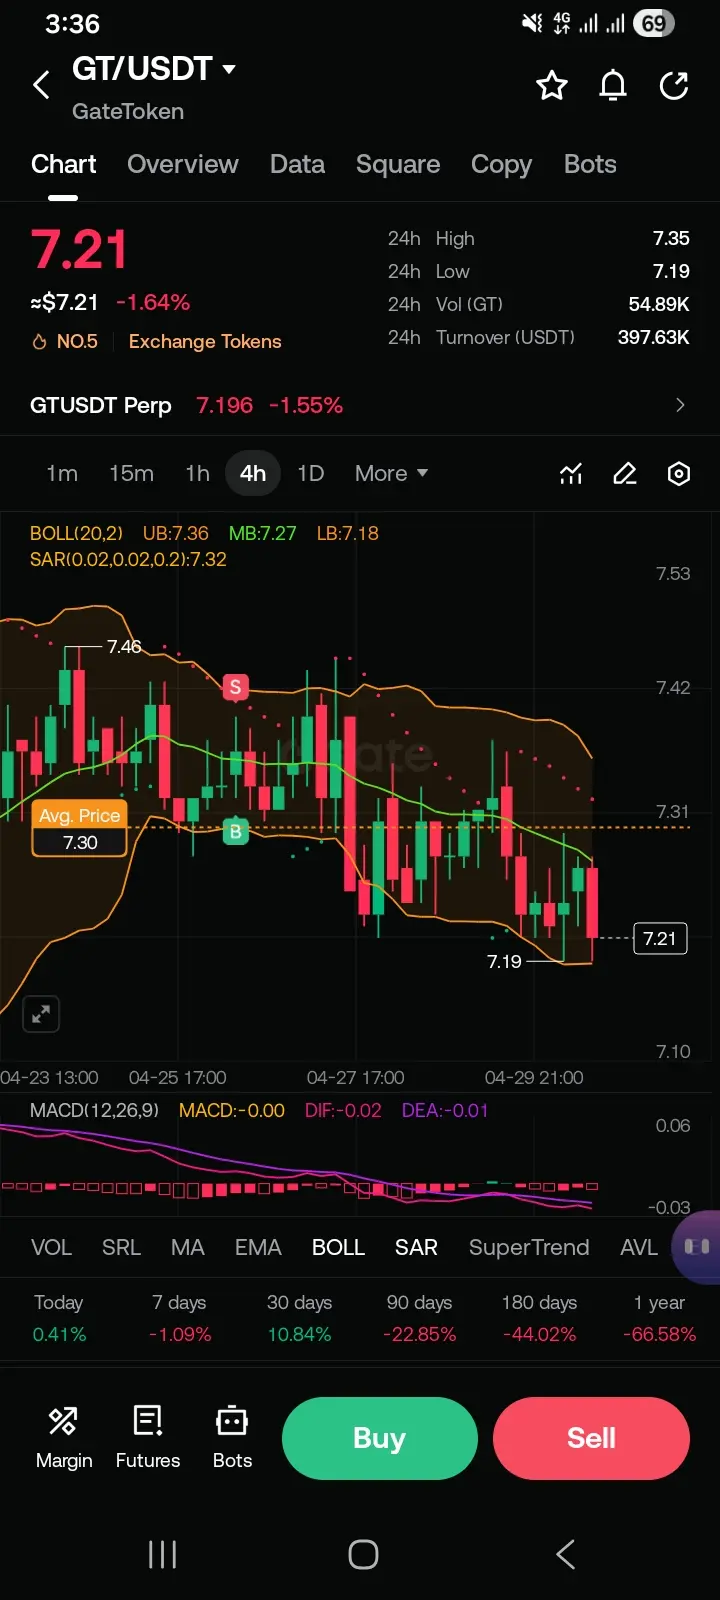Tap the 24h Turnover 397.63K value

coord(653,337)
